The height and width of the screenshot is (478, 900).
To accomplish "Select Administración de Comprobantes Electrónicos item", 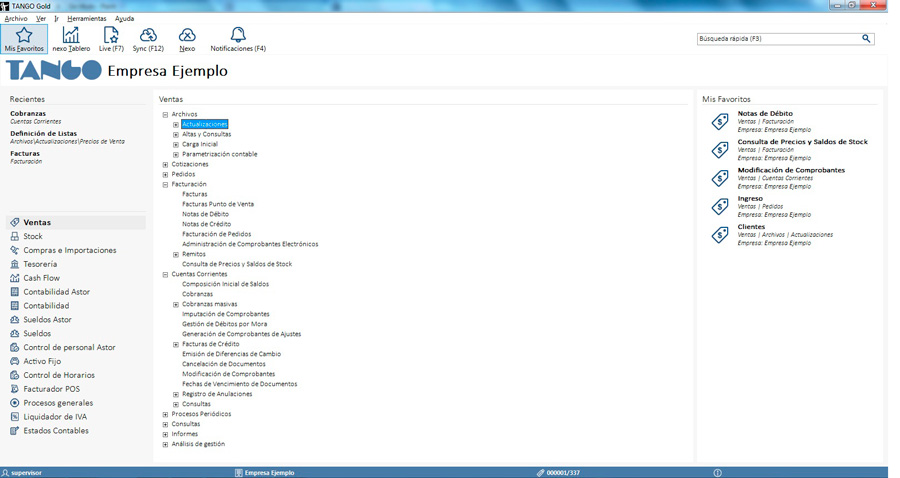I will click(x=250, y=244).
